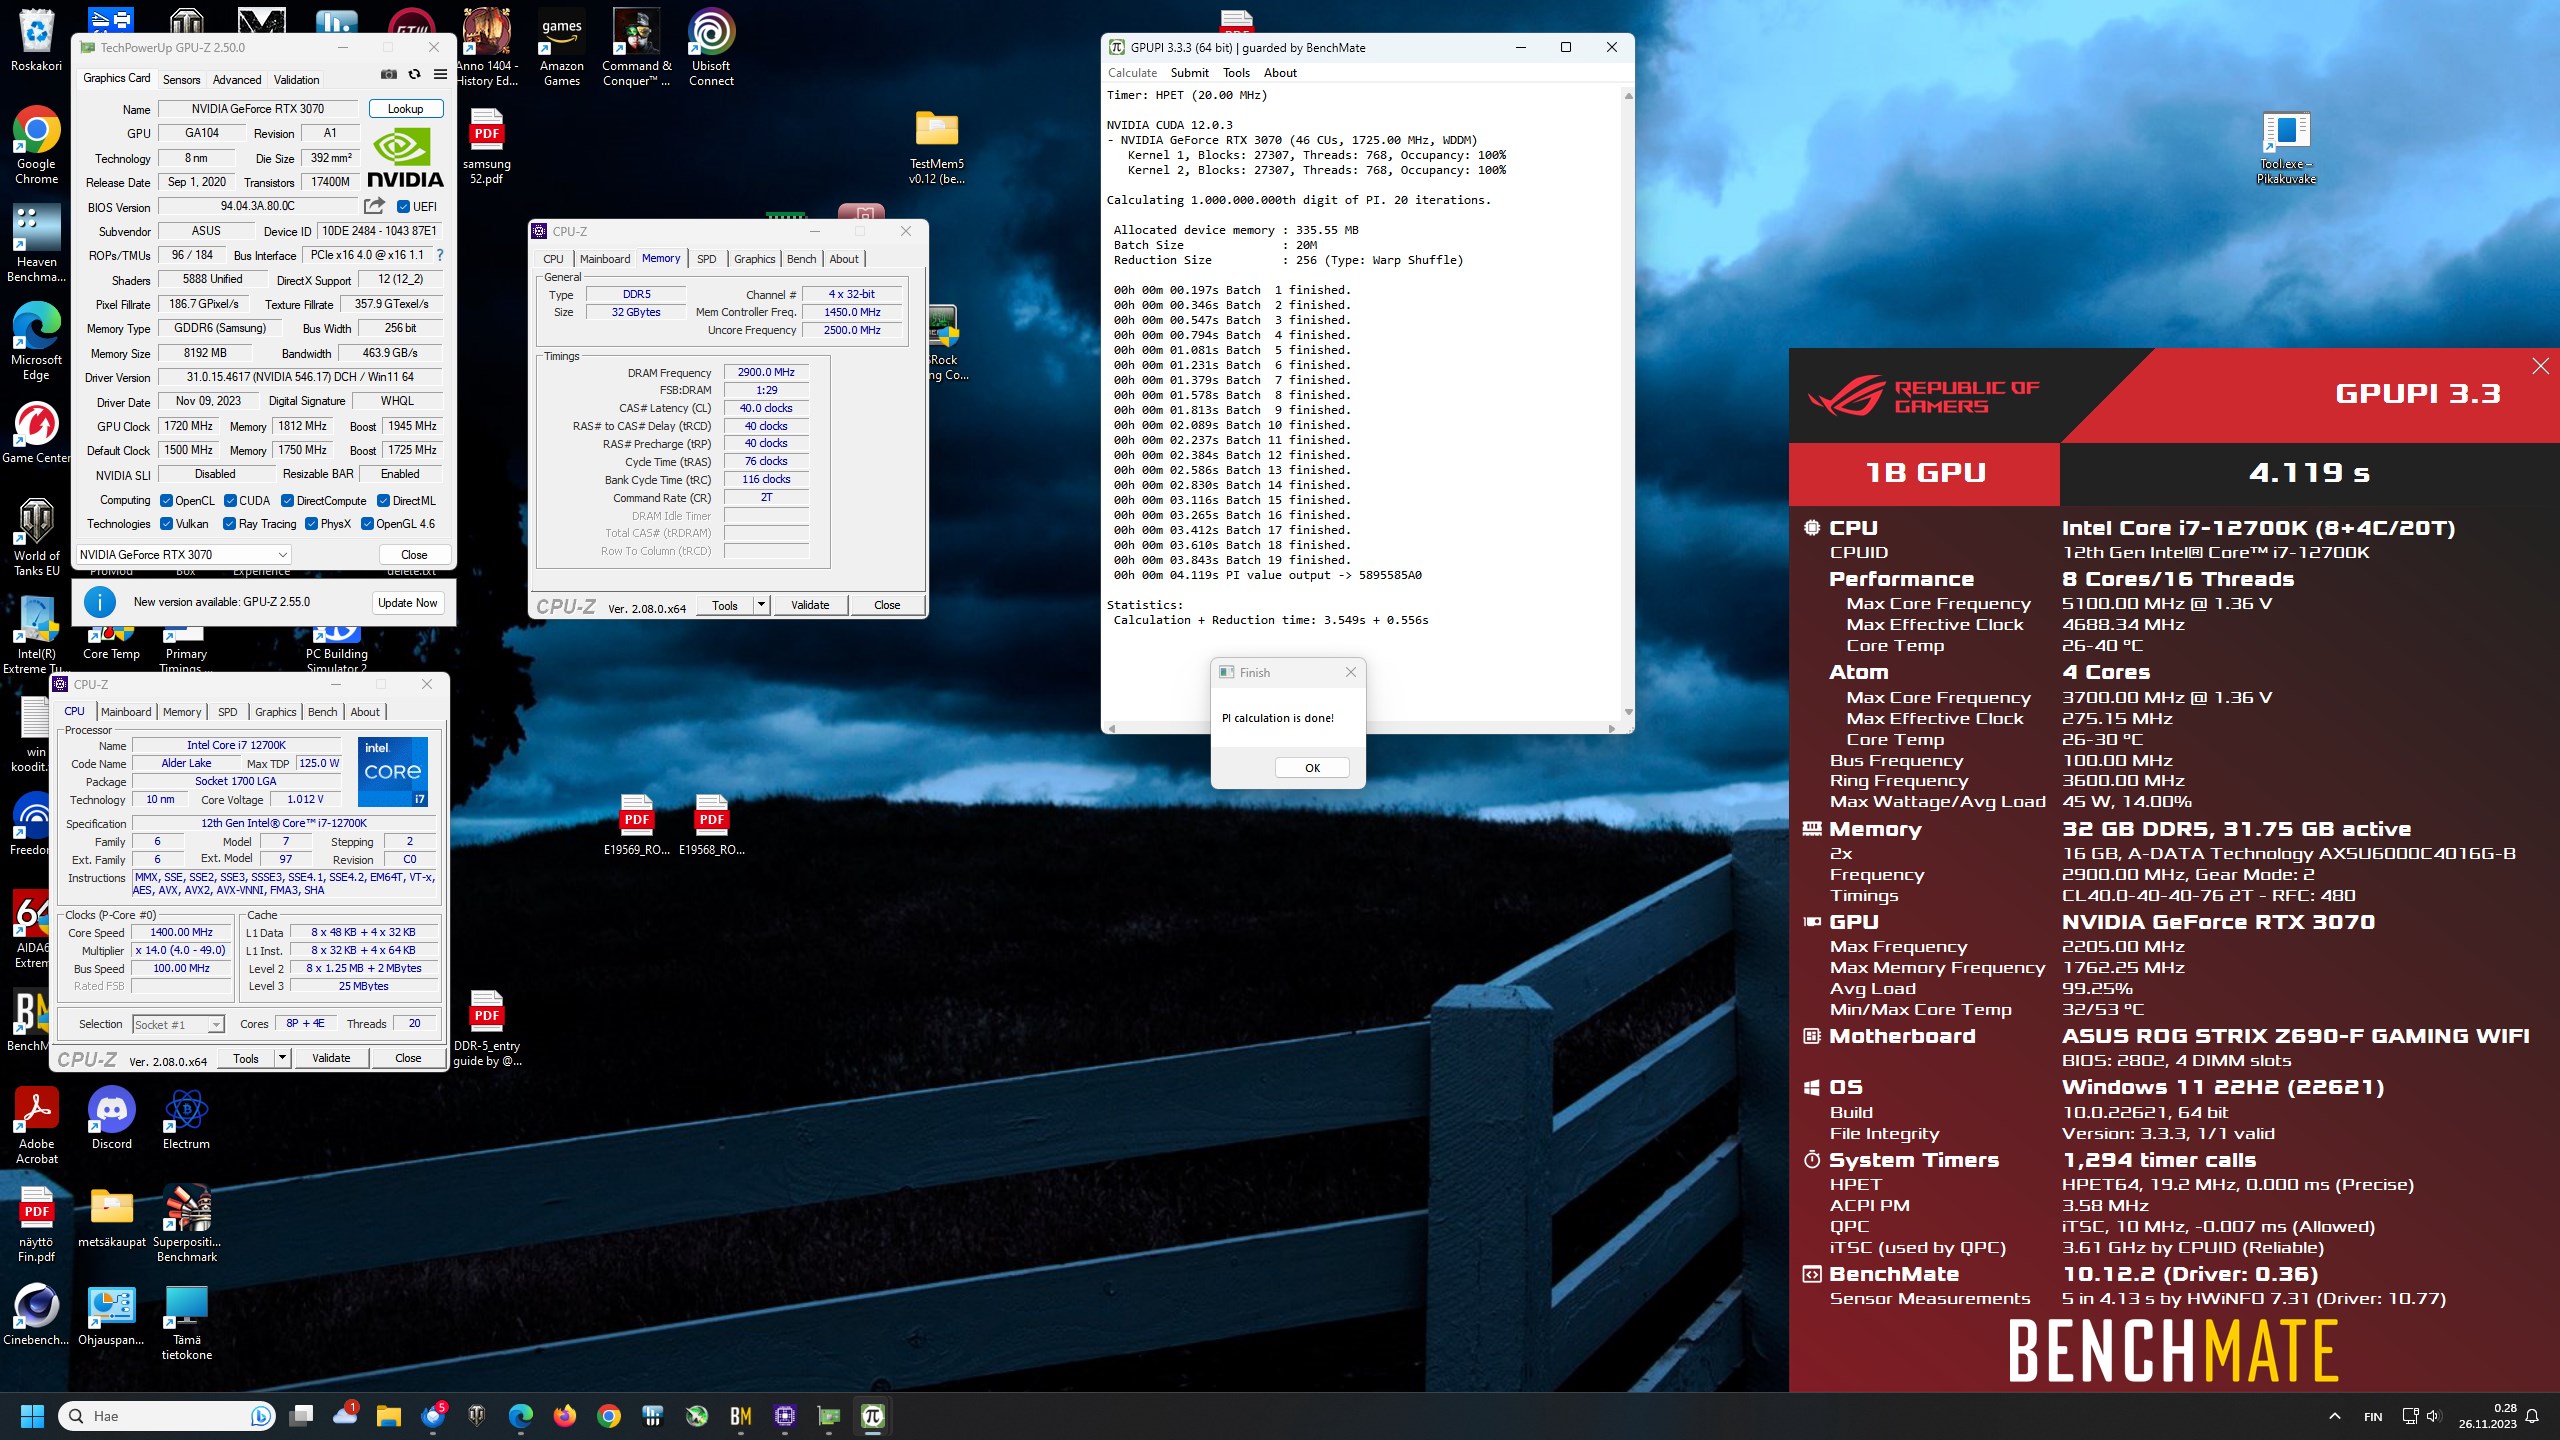Click the taskbar search box

167,1416
